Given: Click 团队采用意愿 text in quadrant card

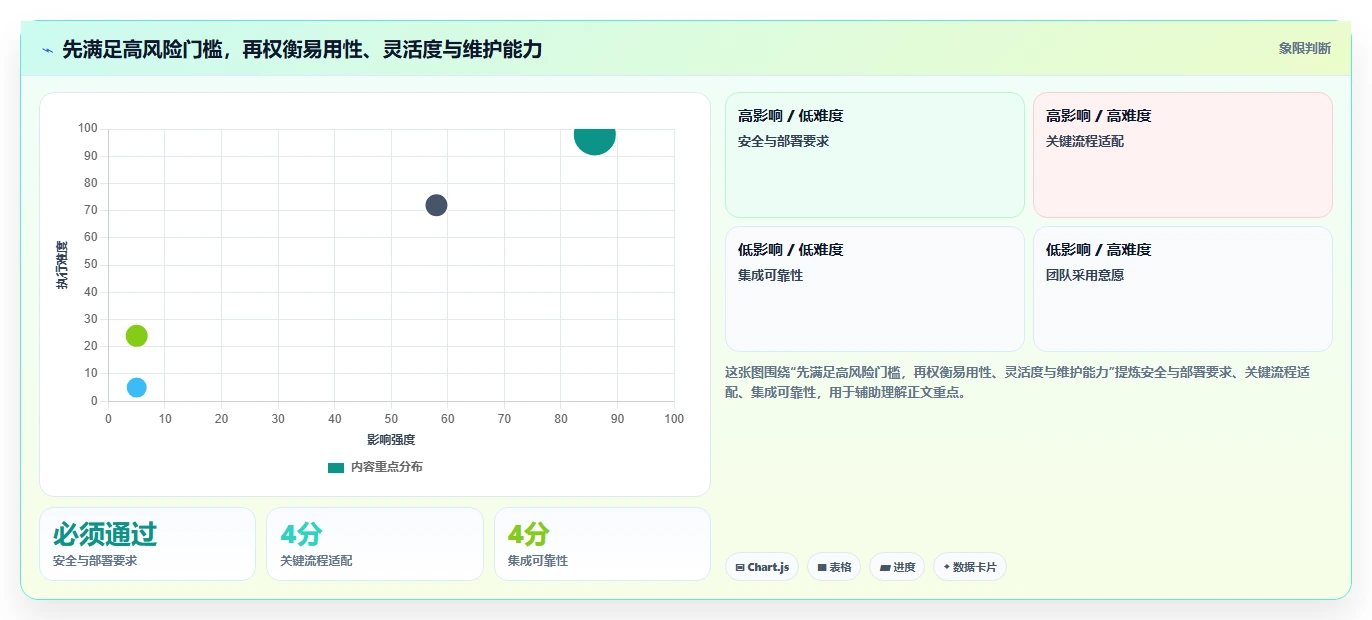Looking at the screenshot, I should (x=1085, y=275).
